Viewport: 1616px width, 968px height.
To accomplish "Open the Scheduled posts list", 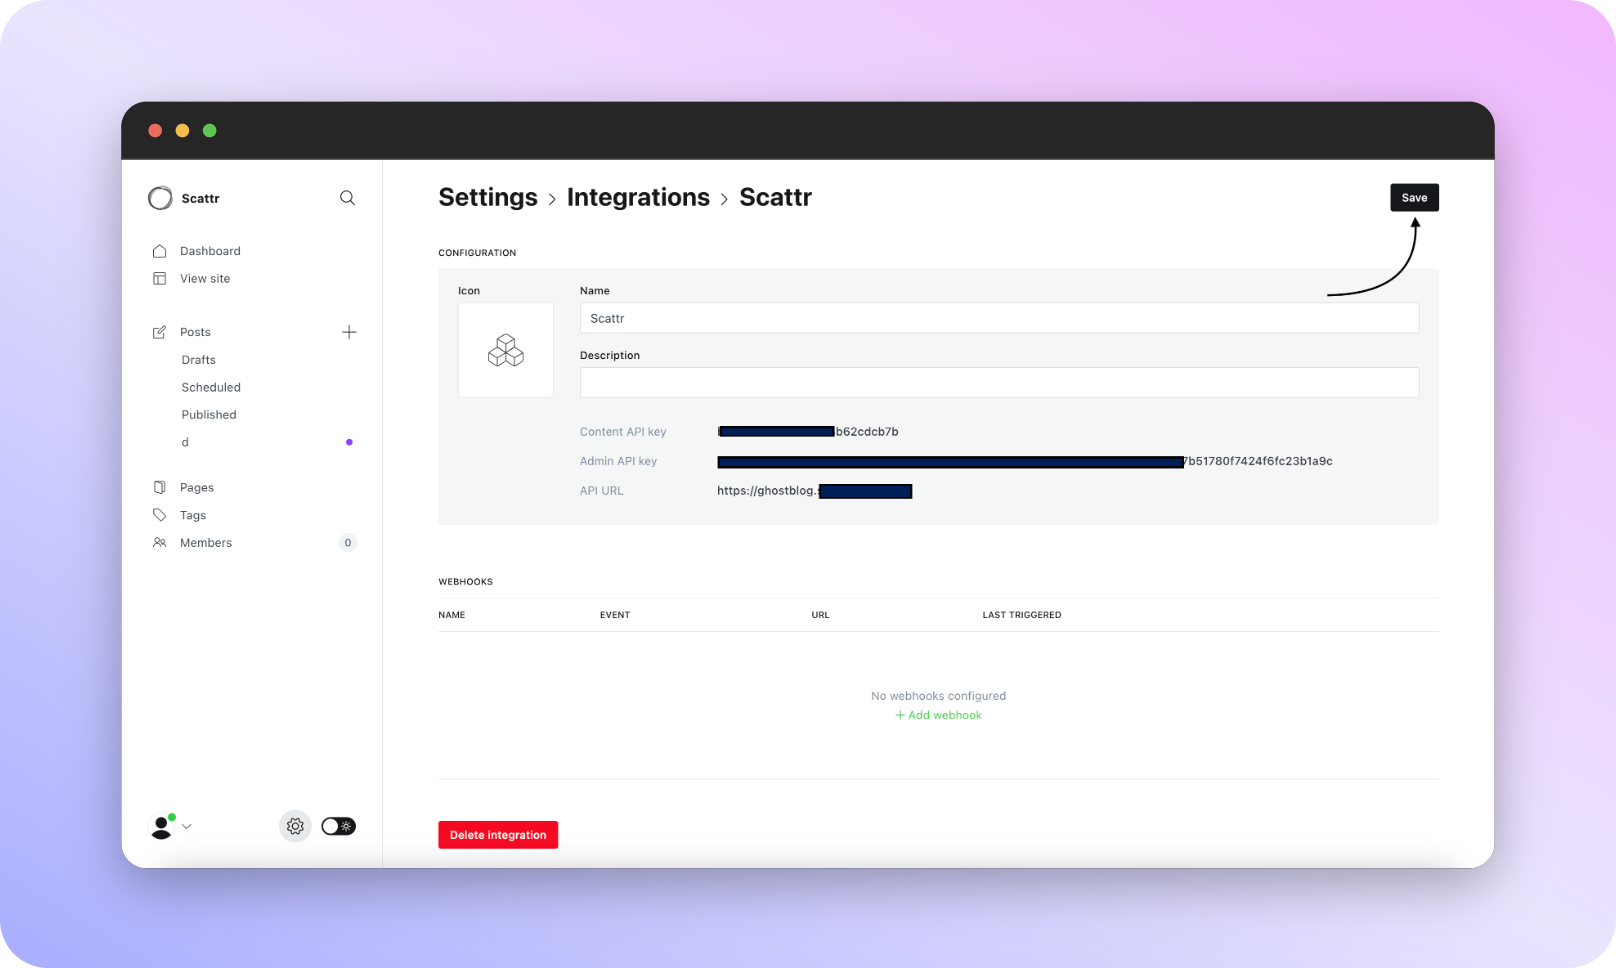I will 211,387.
